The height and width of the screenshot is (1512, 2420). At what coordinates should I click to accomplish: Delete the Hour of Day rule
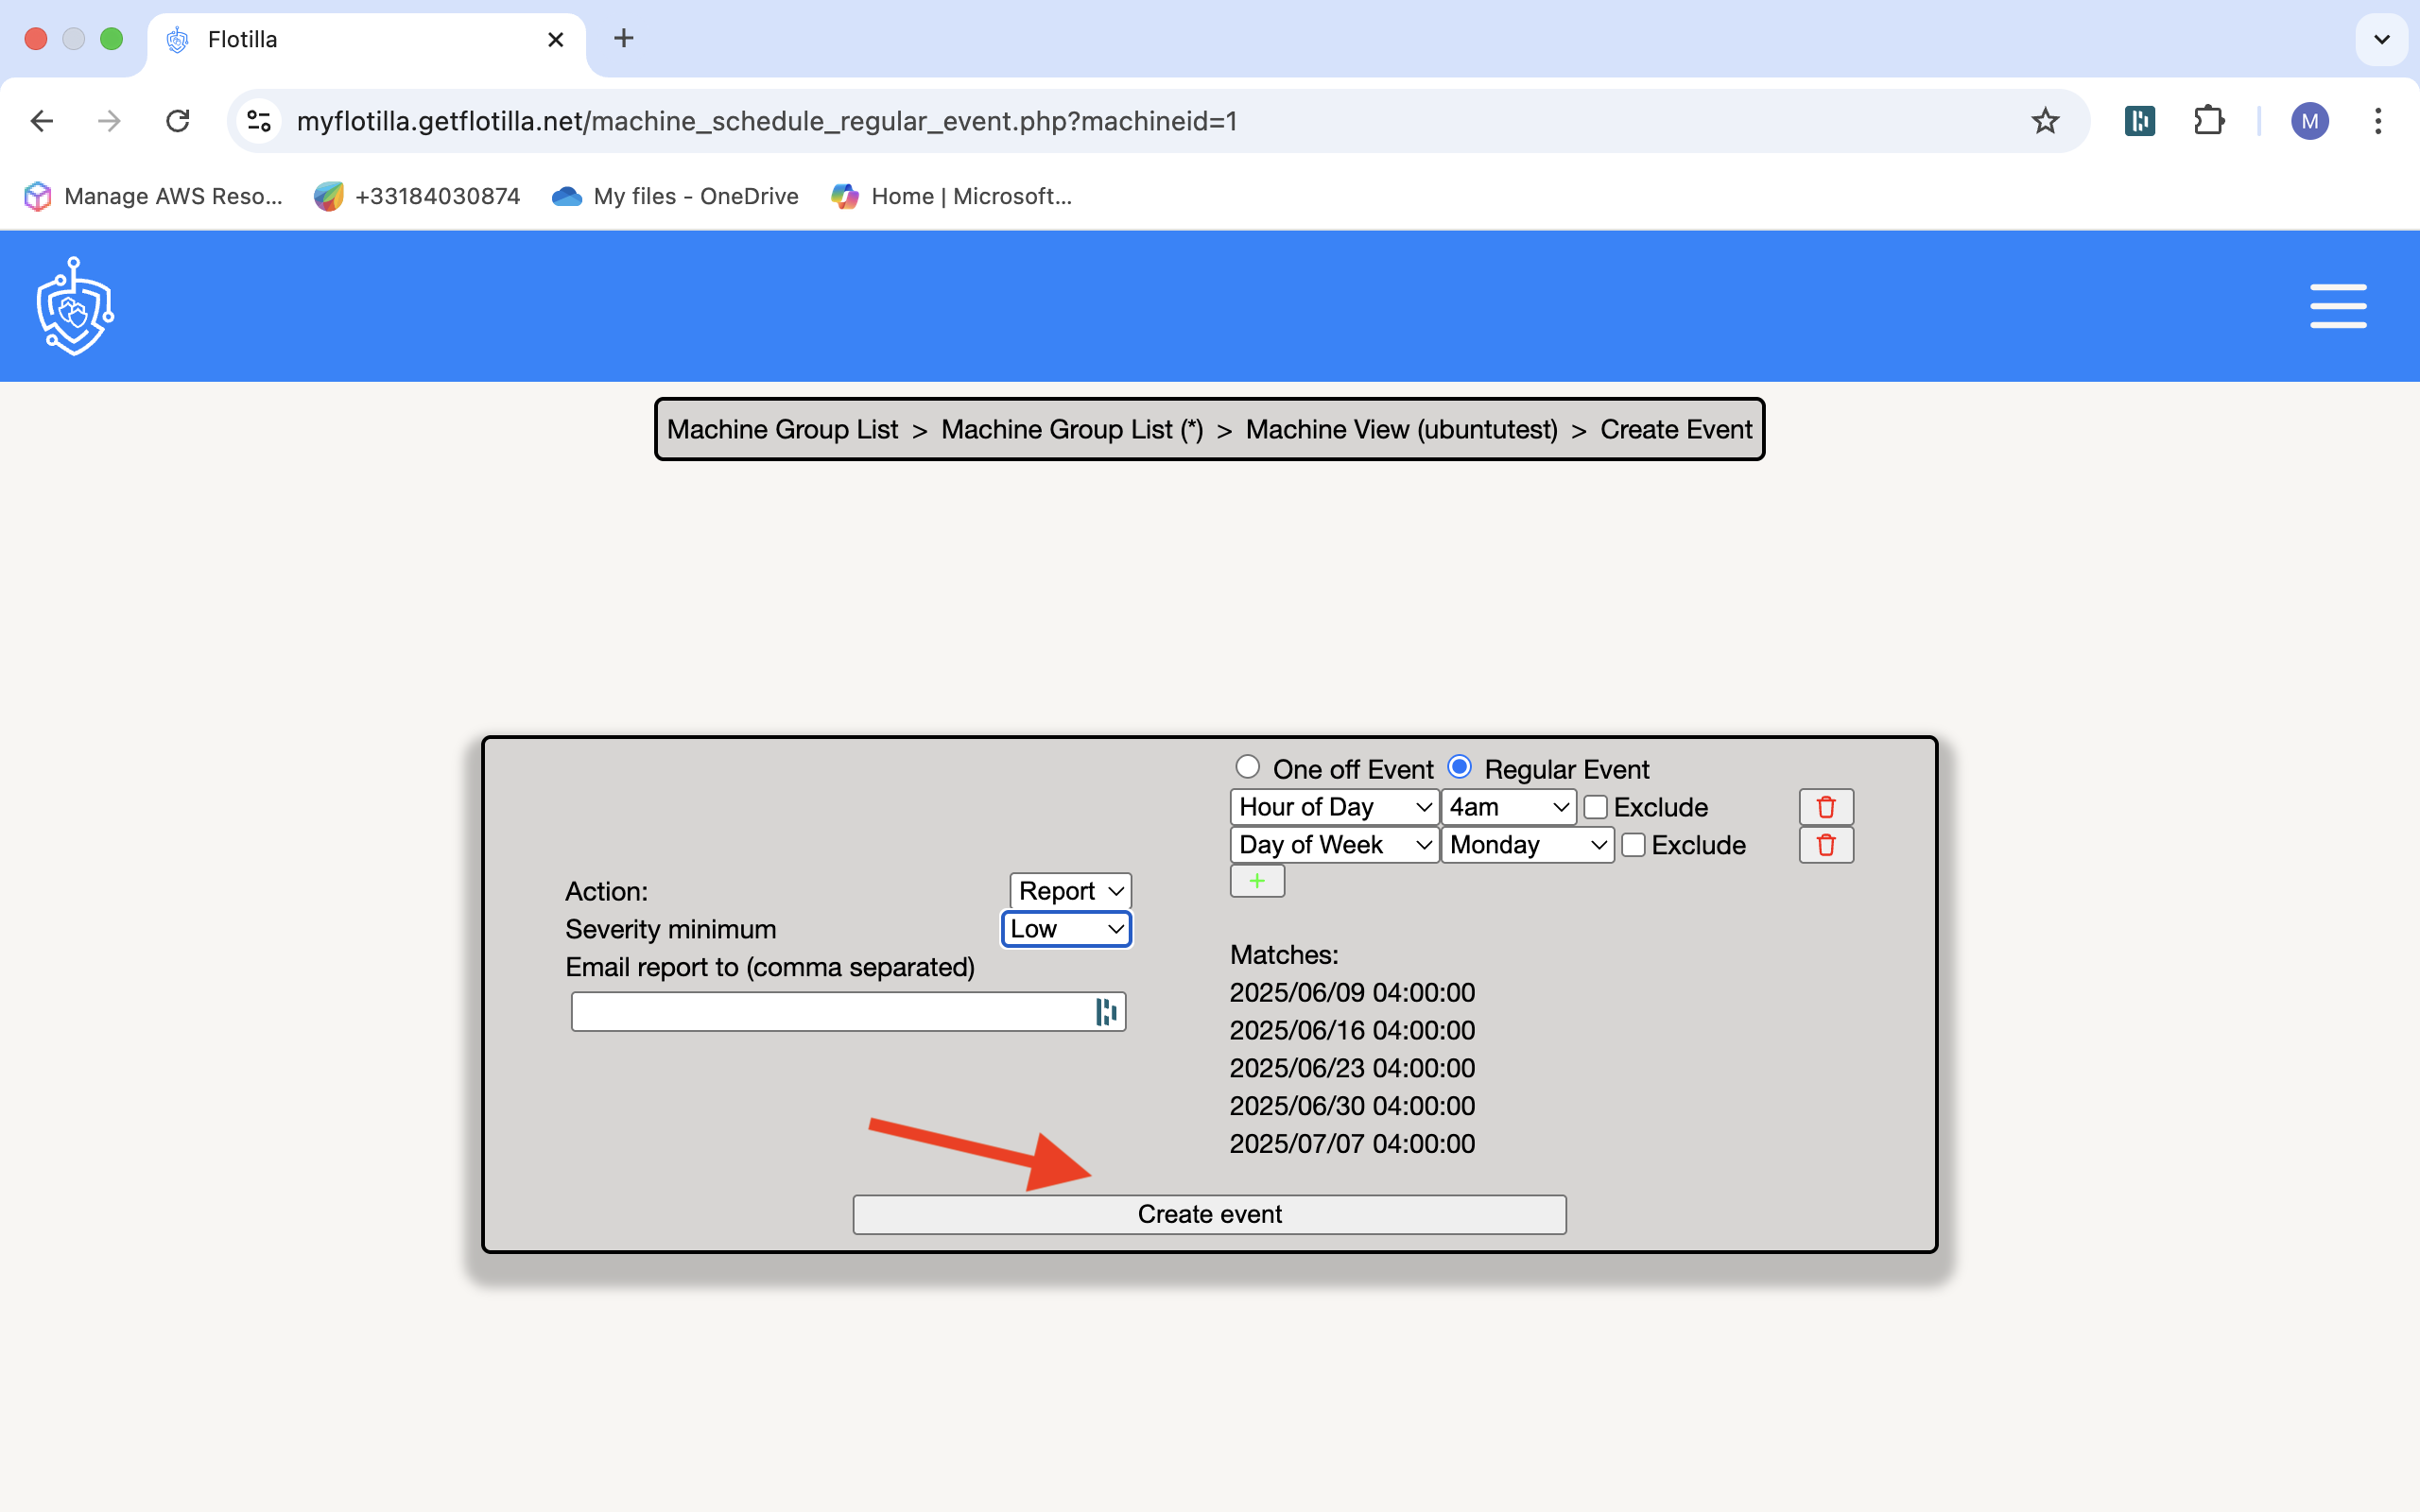[x=1825, y=807]
